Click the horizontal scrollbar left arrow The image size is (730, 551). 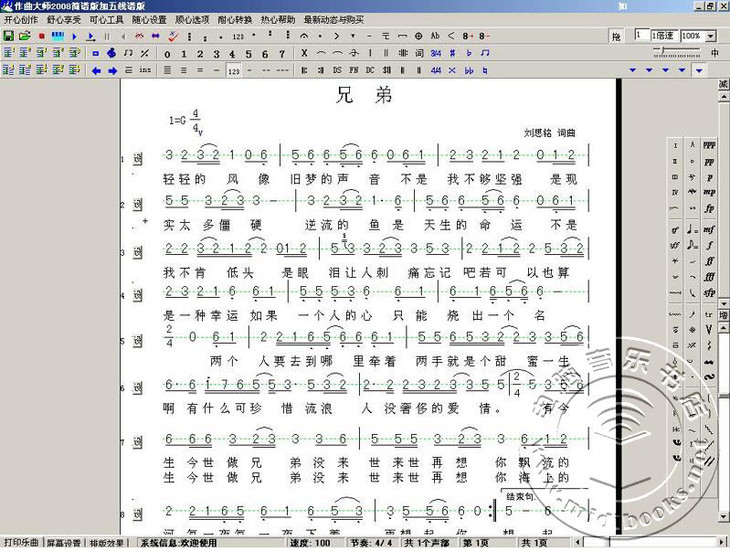click(x=578, y=542)
